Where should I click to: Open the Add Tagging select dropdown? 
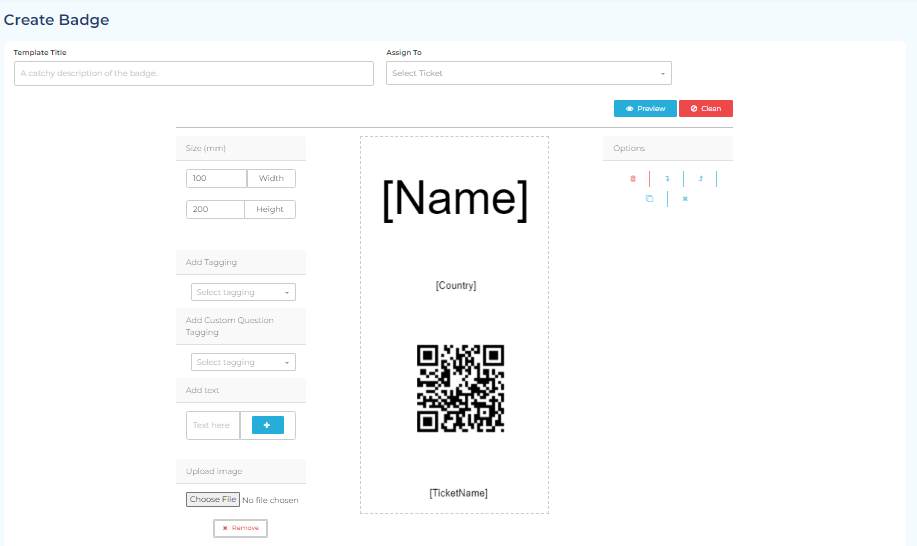(x=243, y=292)
